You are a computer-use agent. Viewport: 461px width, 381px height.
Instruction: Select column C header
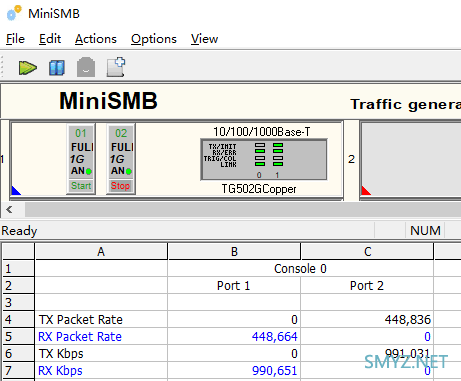367,251
